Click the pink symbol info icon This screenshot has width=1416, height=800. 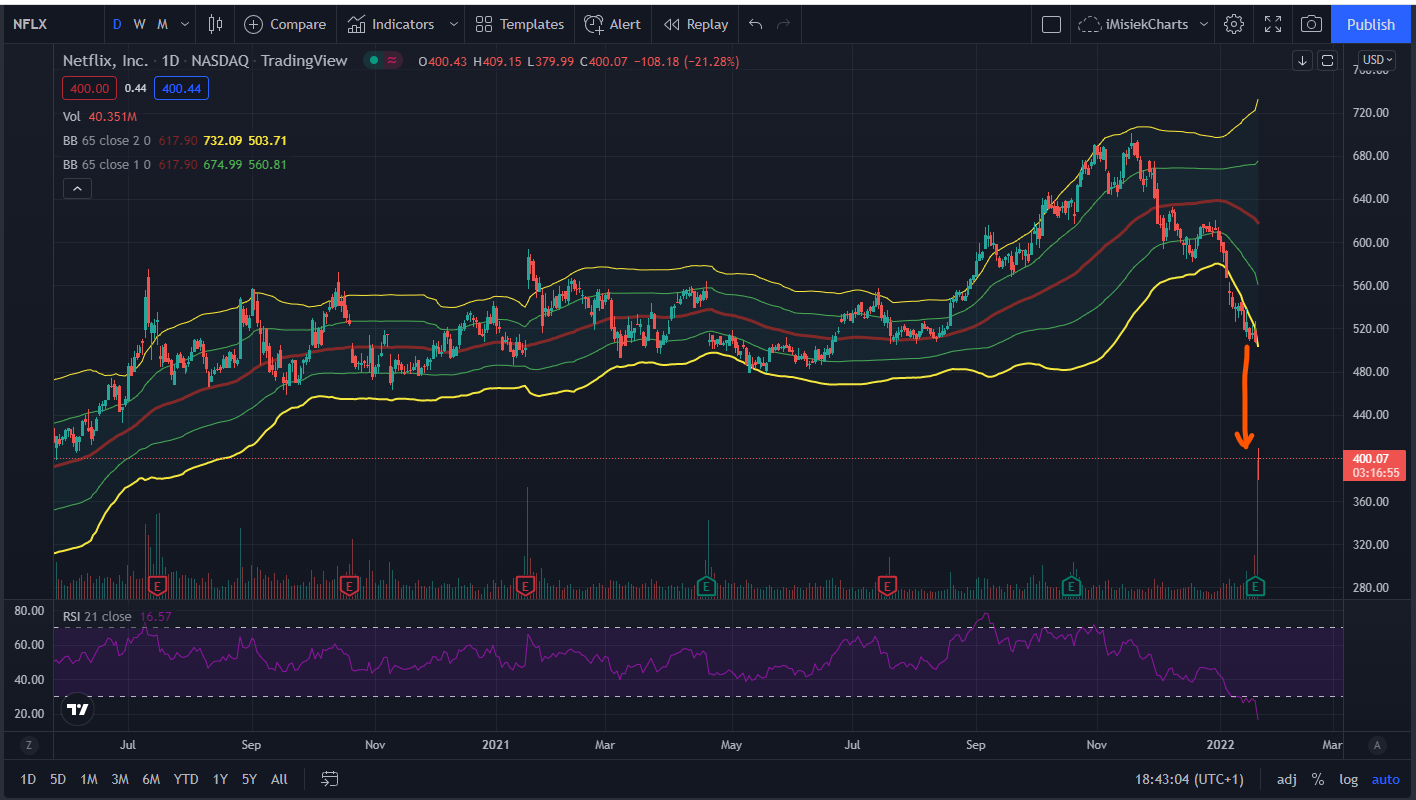click(x=392, y=61)
